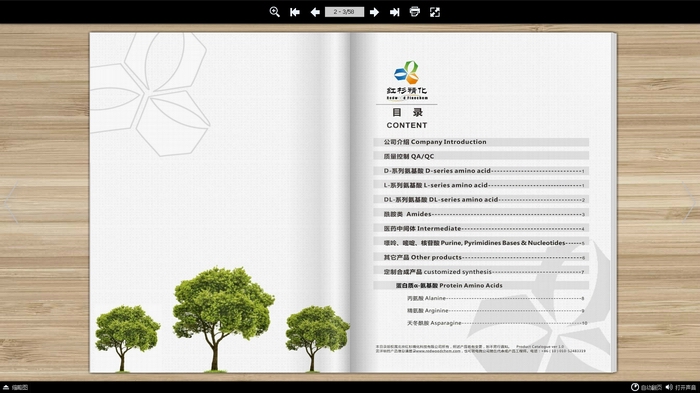Go to the next page arrow
The width and height of the screenshot is (700, 393).
[x=375, y=12]
